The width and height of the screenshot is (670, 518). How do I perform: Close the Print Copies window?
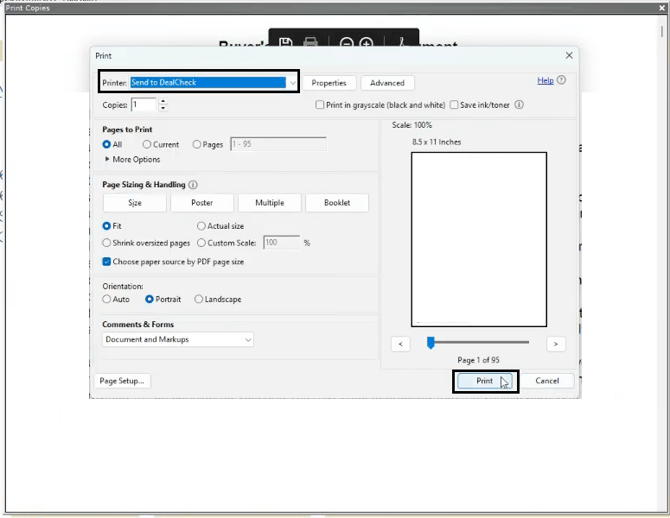pos(662,8)
